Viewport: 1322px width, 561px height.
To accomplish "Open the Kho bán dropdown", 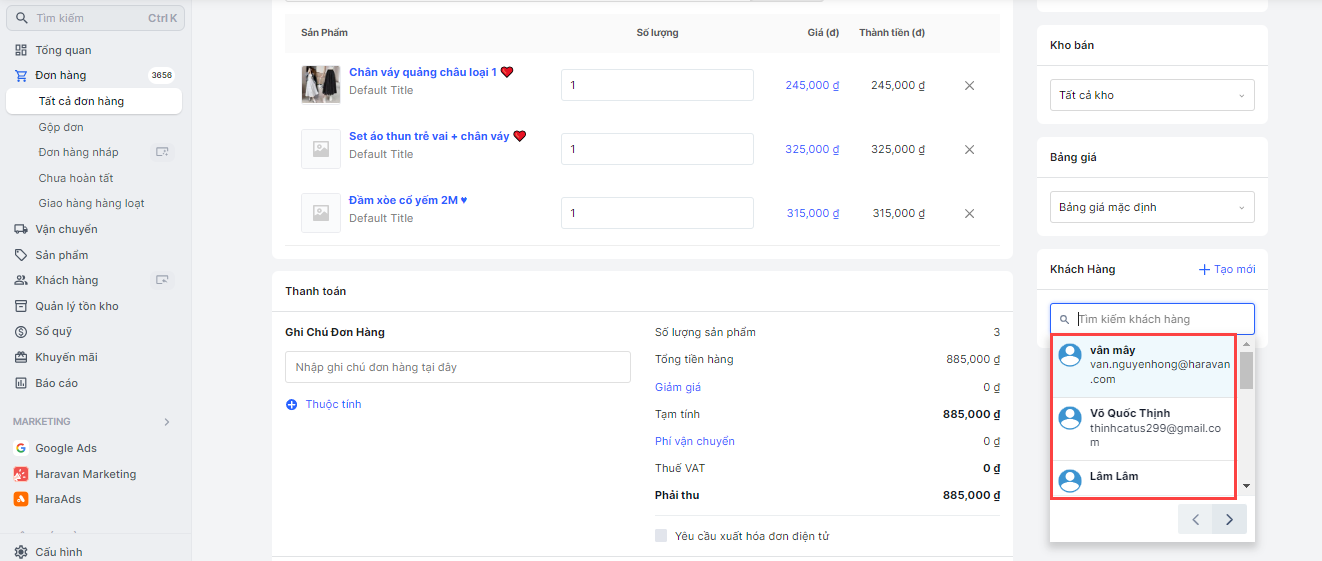I will coord(1152,95).
